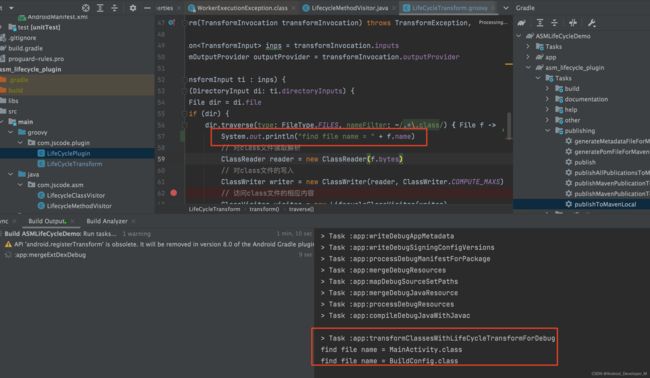Screen dimensions: 650x378
Task: Open Gradle build tool settings wrench
Action: (x=592, y=23)
